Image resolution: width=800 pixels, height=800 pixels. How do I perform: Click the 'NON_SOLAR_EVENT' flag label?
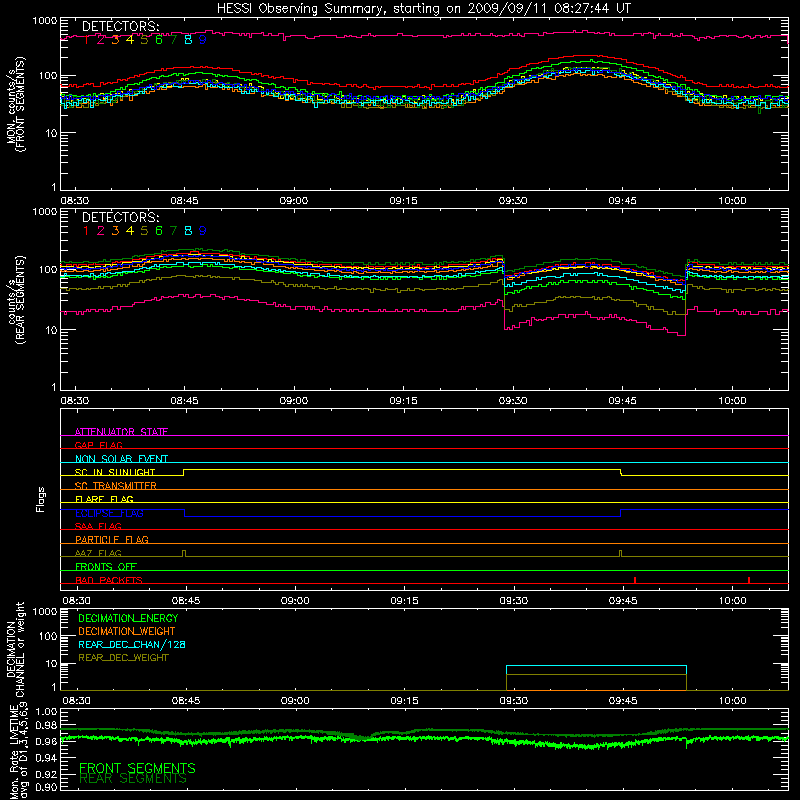[121, 459]
